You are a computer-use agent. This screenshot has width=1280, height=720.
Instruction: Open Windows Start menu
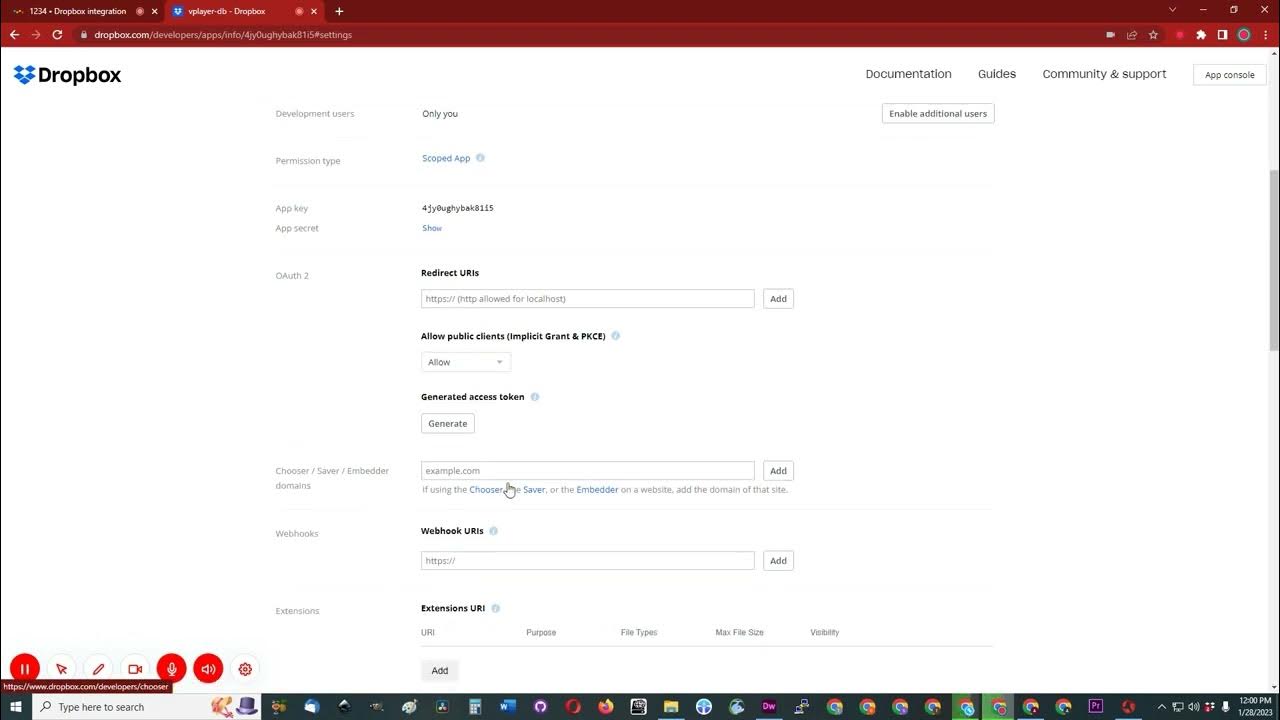click(16, 707)
